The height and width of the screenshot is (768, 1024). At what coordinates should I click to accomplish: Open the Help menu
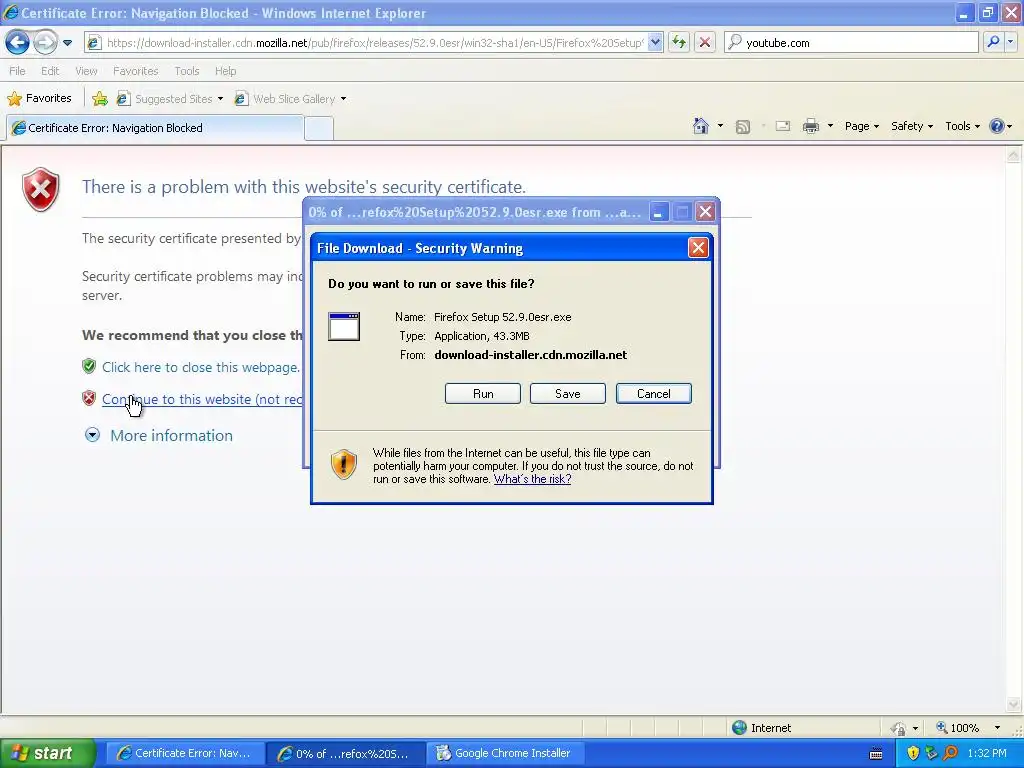[225, 71]
